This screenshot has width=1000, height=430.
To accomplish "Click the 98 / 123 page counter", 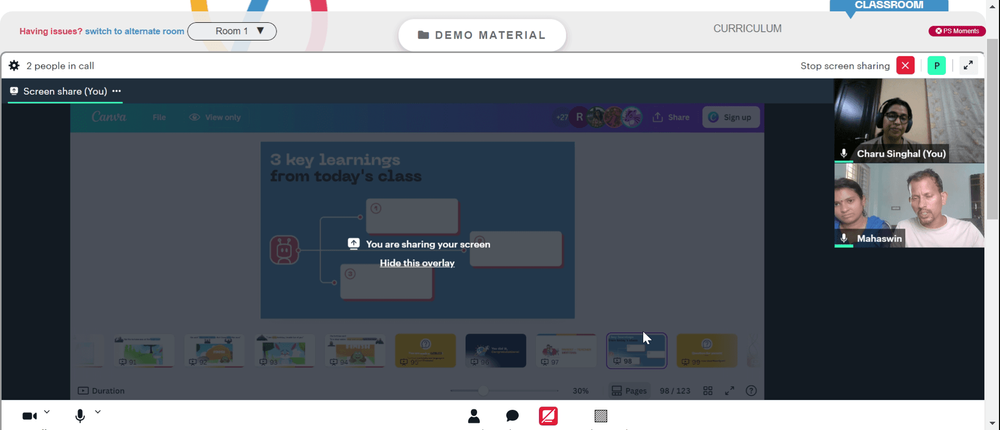I will 675,391.
